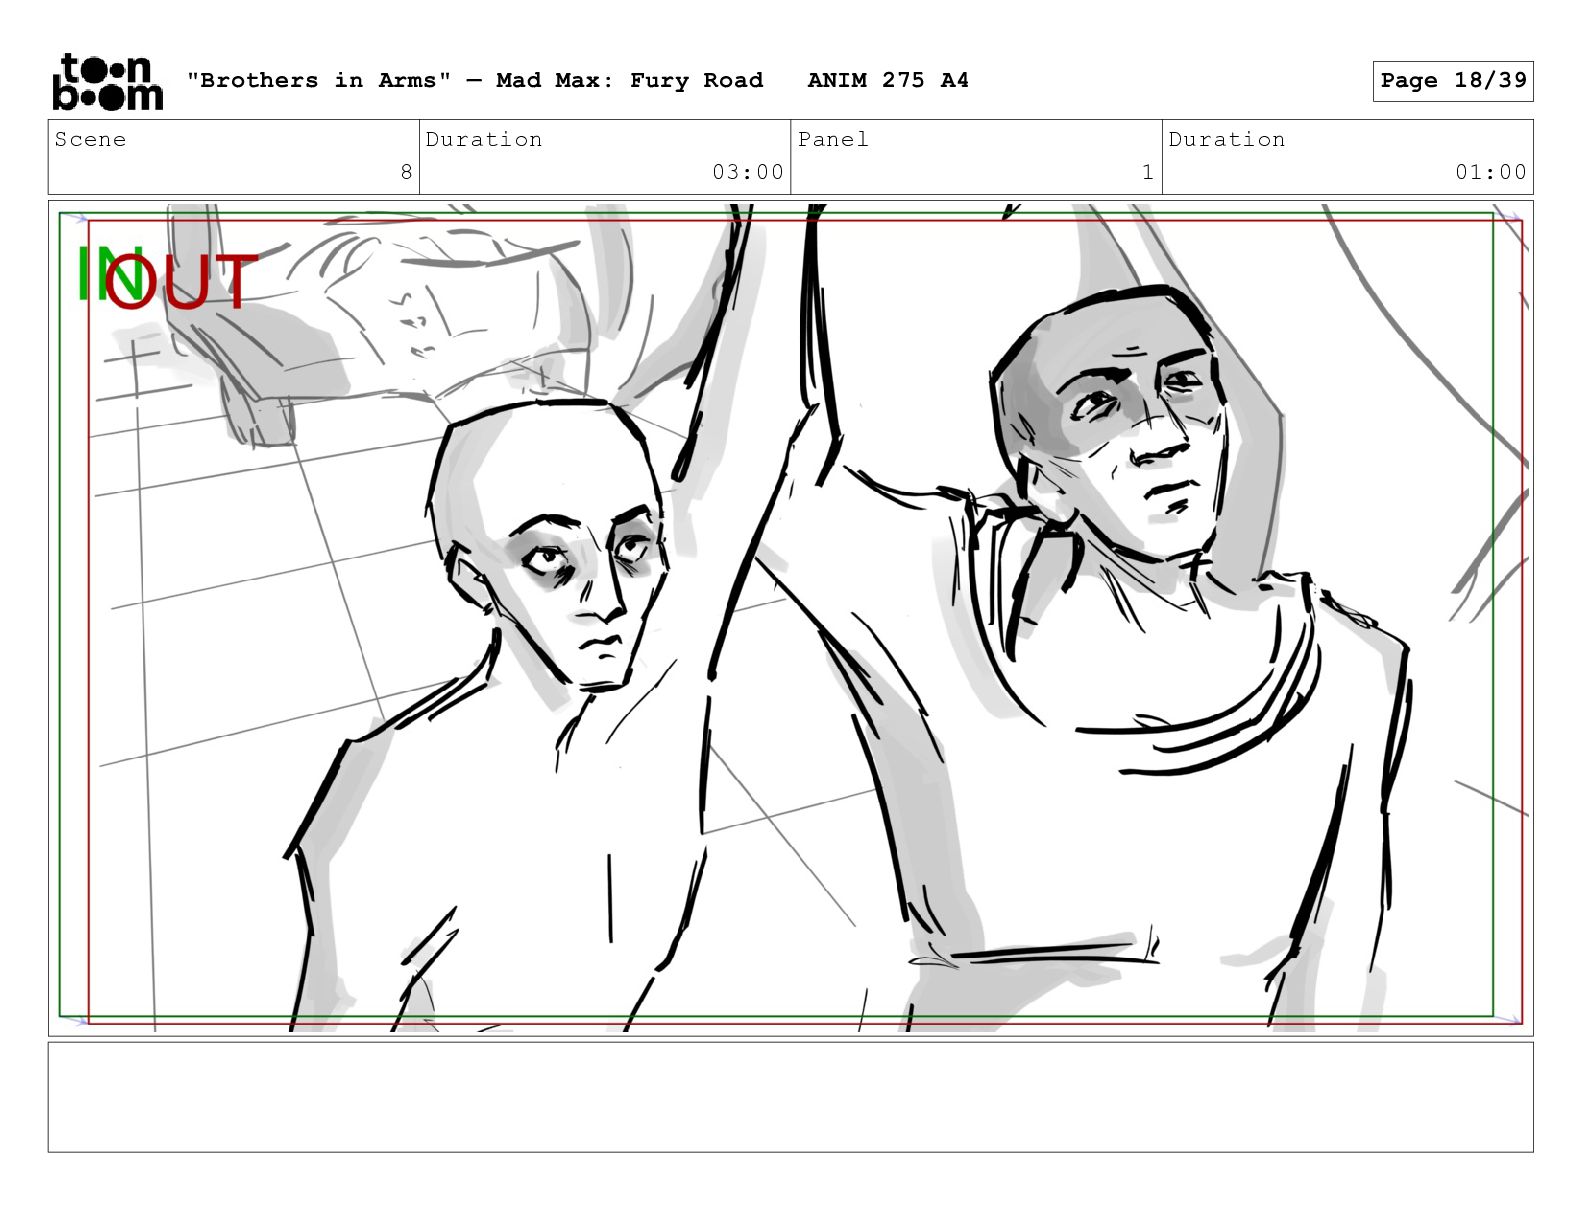Click the Page 18/39 box
Screen dimensions: 1584x1224
tap(1453, 81)
